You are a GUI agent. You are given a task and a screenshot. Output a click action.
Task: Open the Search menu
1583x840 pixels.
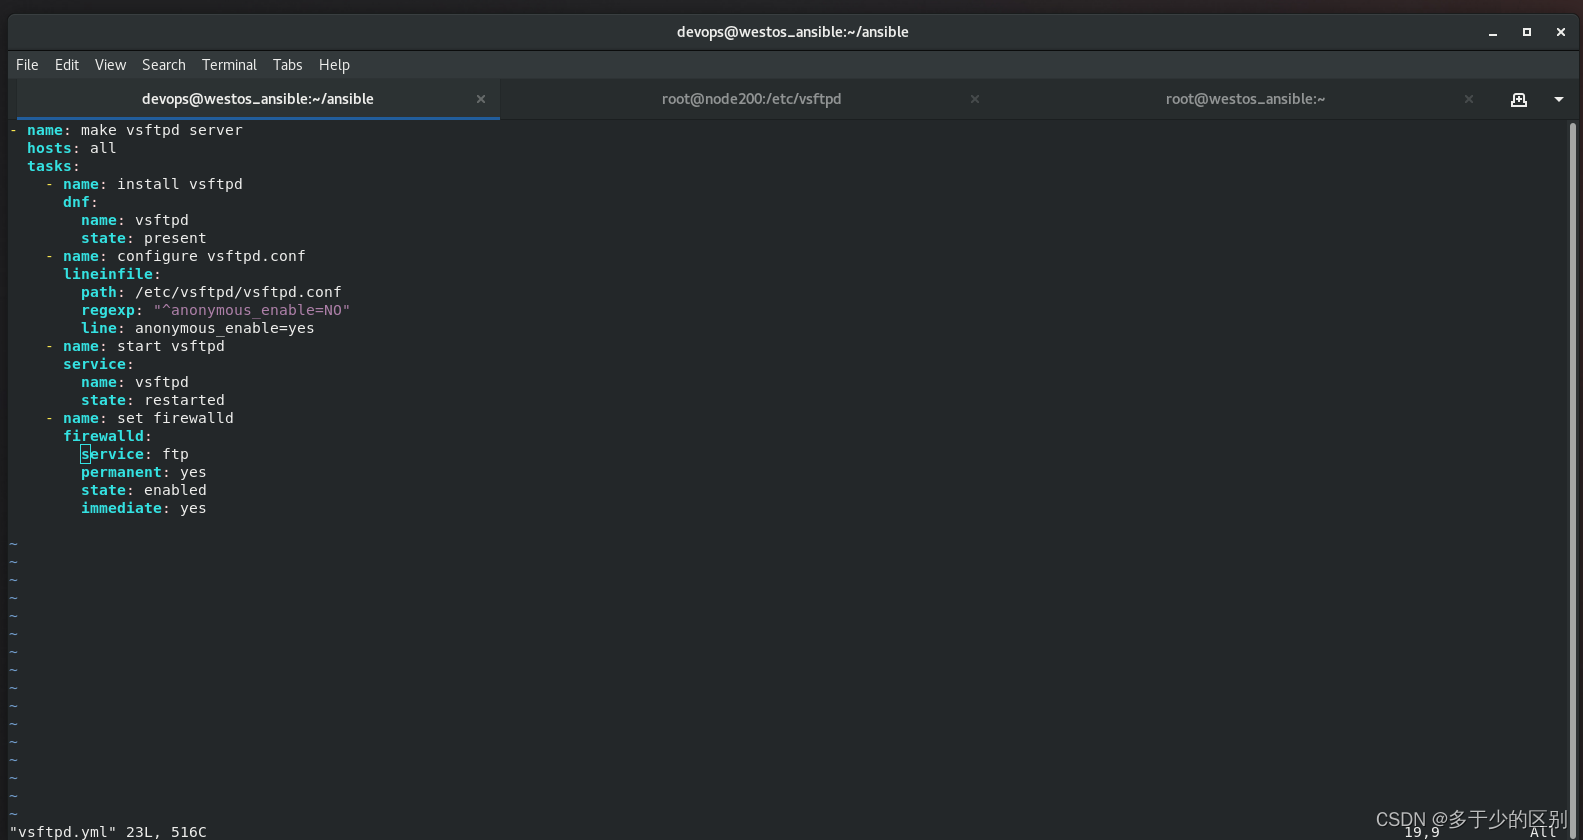point(164,65)
